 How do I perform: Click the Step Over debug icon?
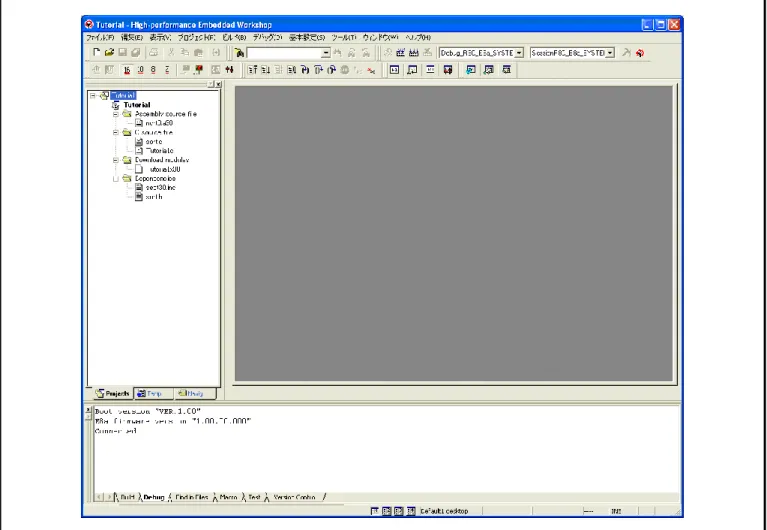click(x=318, y=70)
